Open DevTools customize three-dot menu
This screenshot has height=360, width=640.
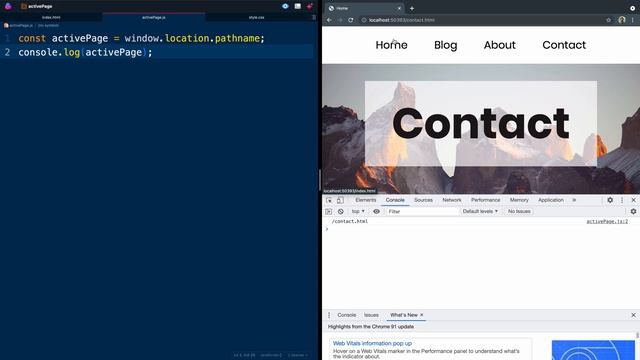pyautogui.click(x=622, y=200)
